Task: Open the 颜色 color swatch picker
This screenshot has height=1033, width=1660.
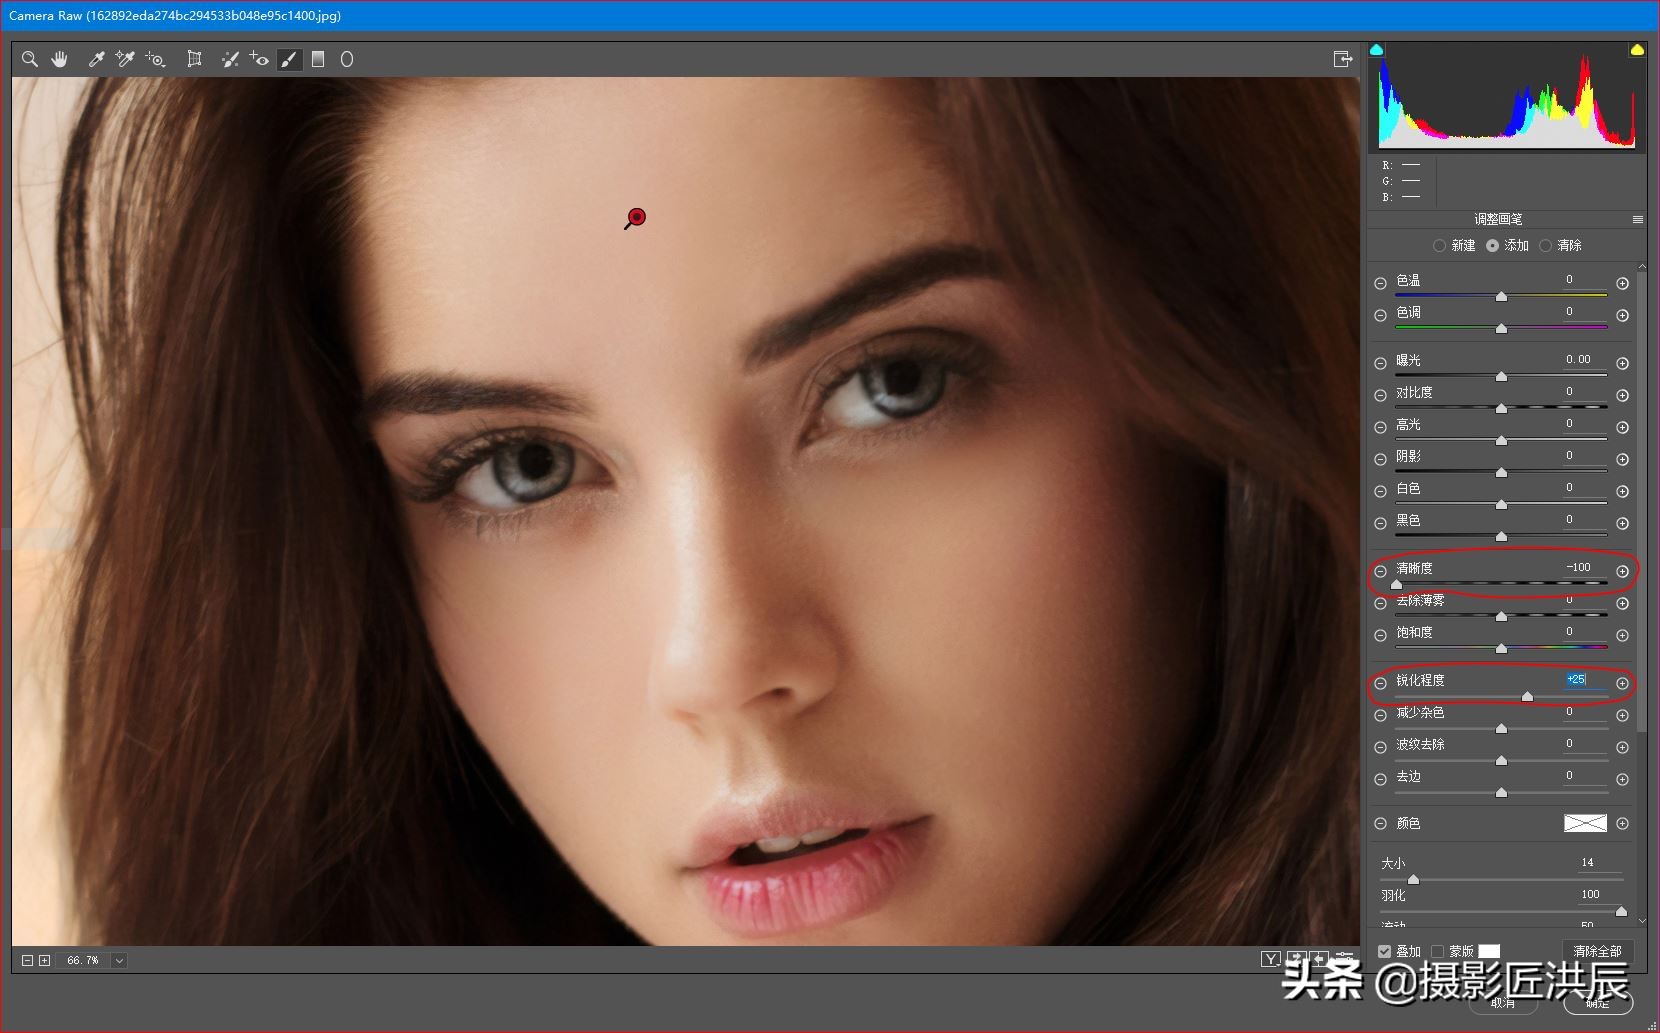Action: 1585,823
